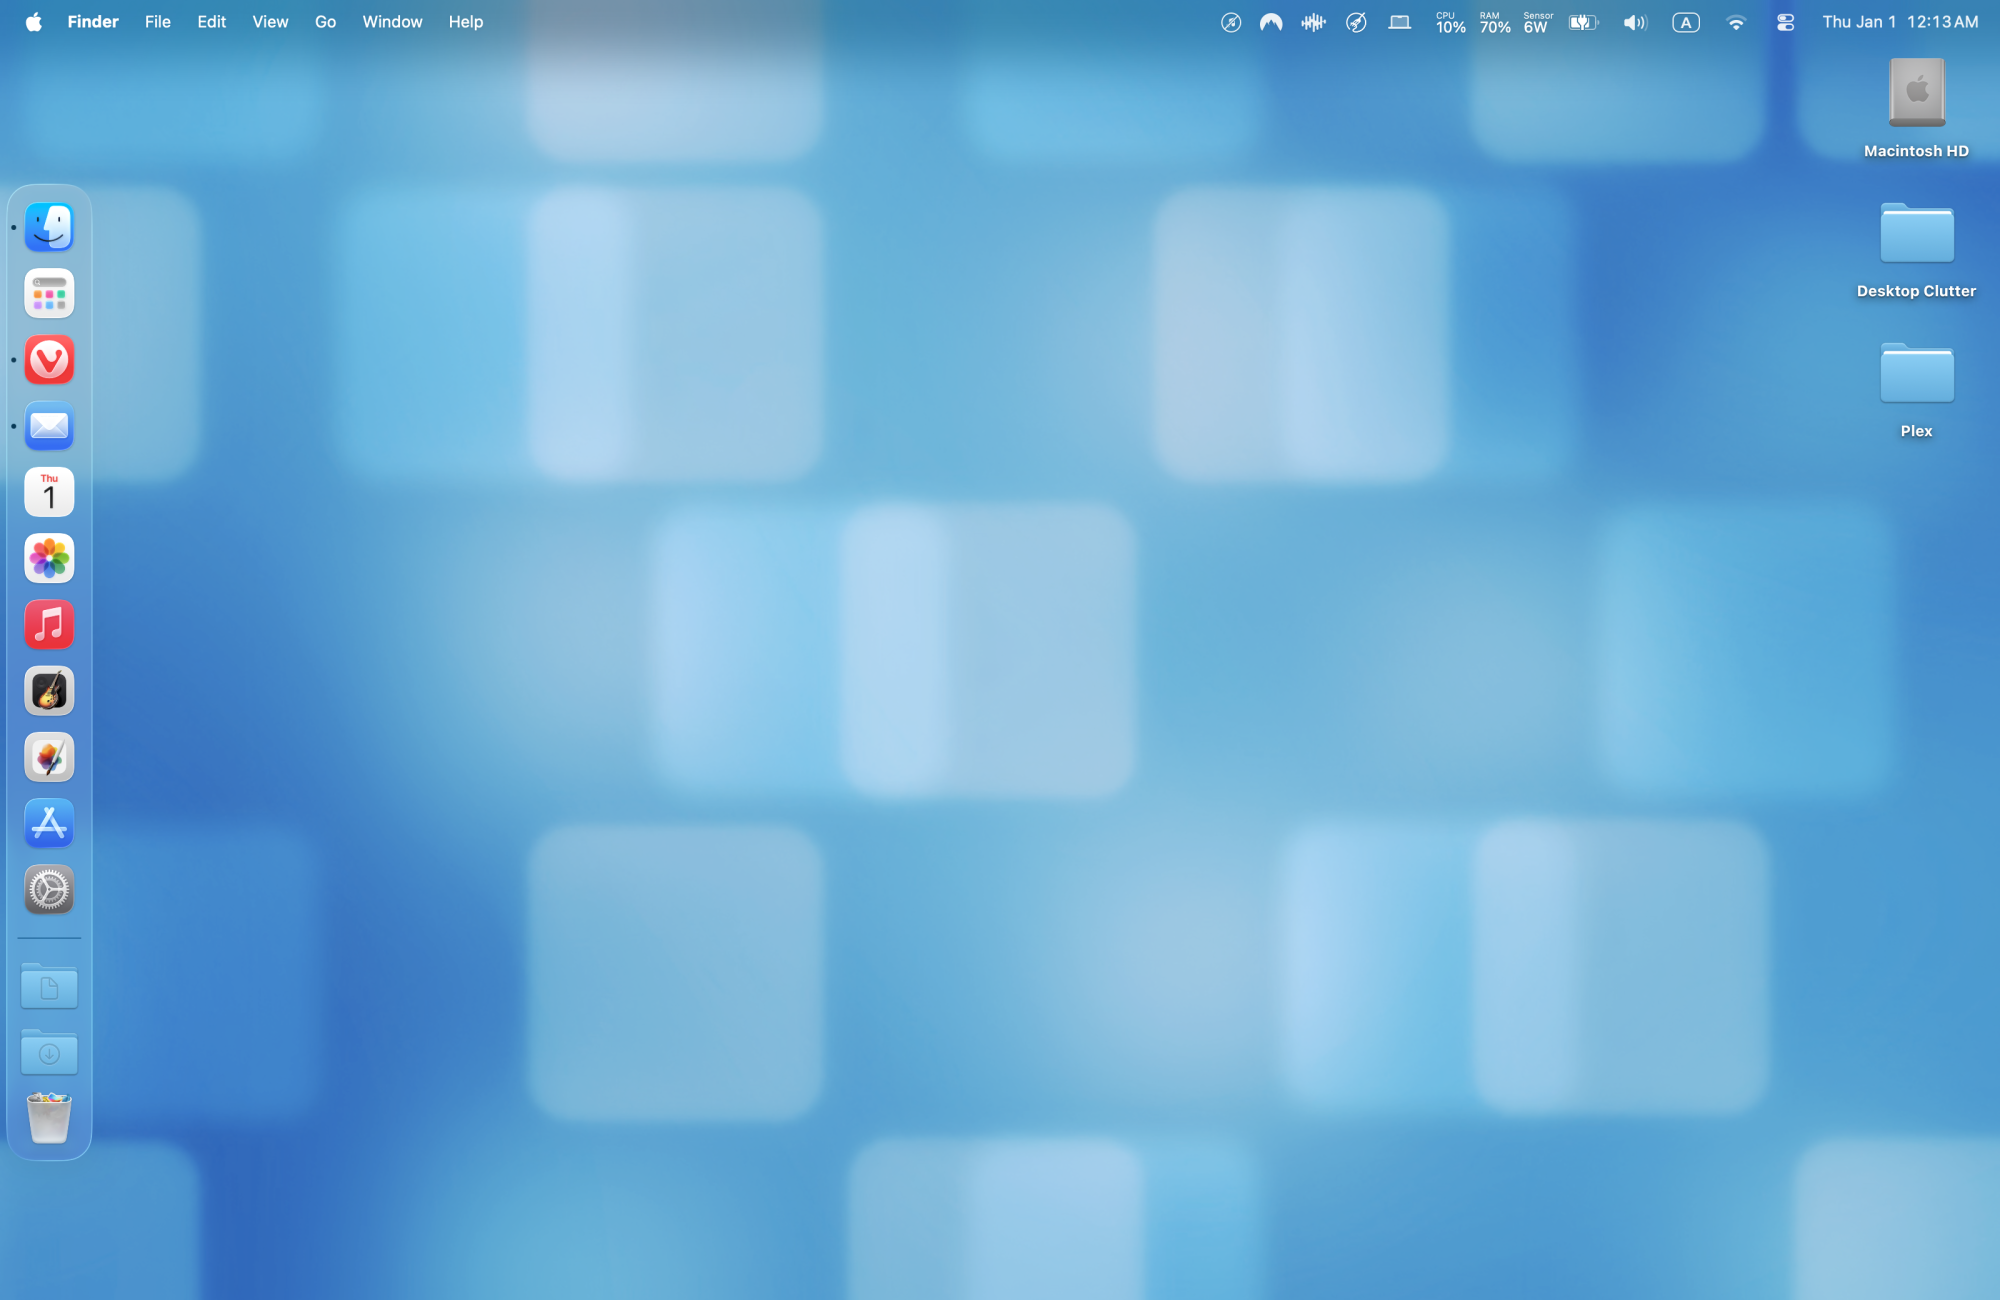Open the Wi-Fi status menu
Image resolution: width=2000 pixels, height=1300 pixels.
[x=1736, y=22]
